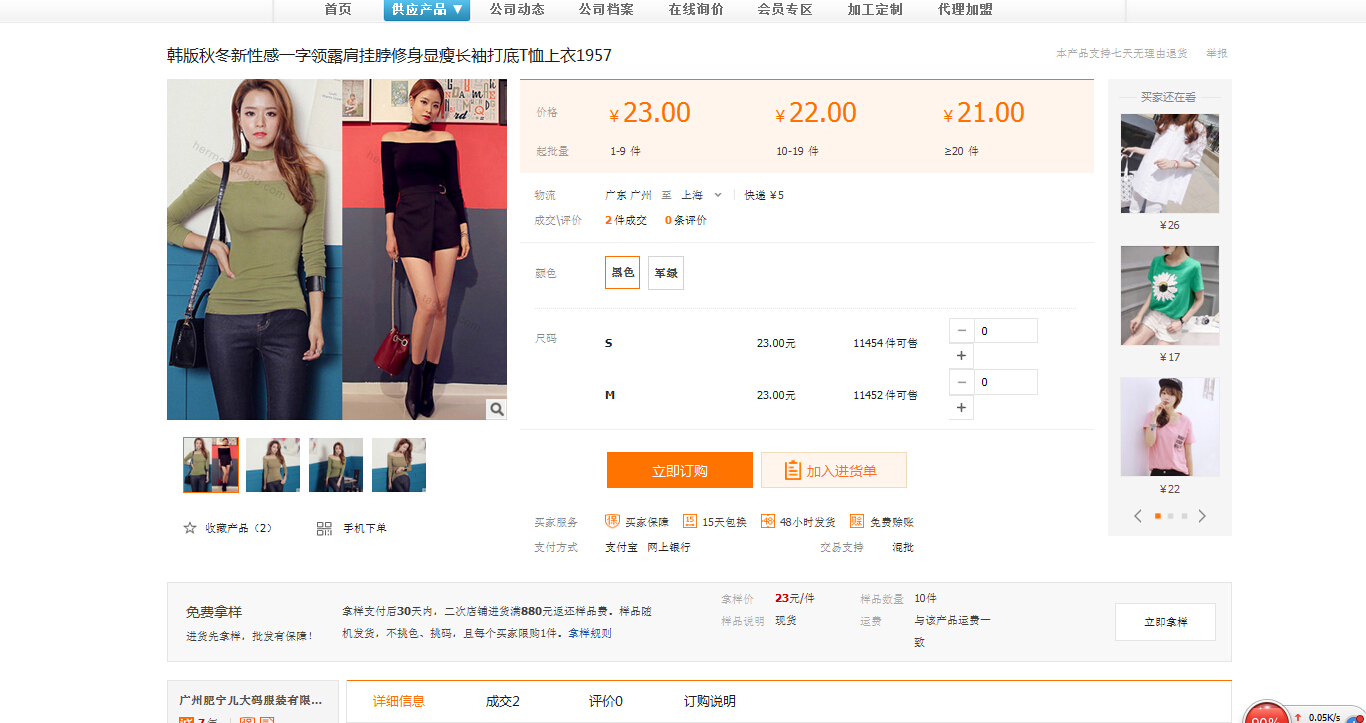Screen dimensions: 1366x723
Task: Switch to the 订购说明 tab
Action: [709, 702]
